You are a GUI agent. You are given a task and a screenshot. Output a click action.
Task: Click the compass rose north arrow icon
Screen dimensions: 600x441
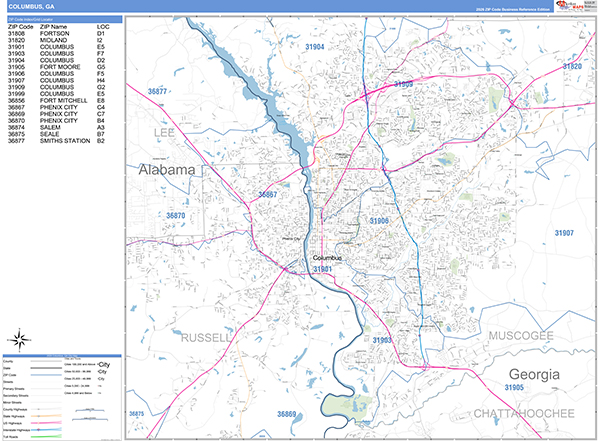pos(20,340)
